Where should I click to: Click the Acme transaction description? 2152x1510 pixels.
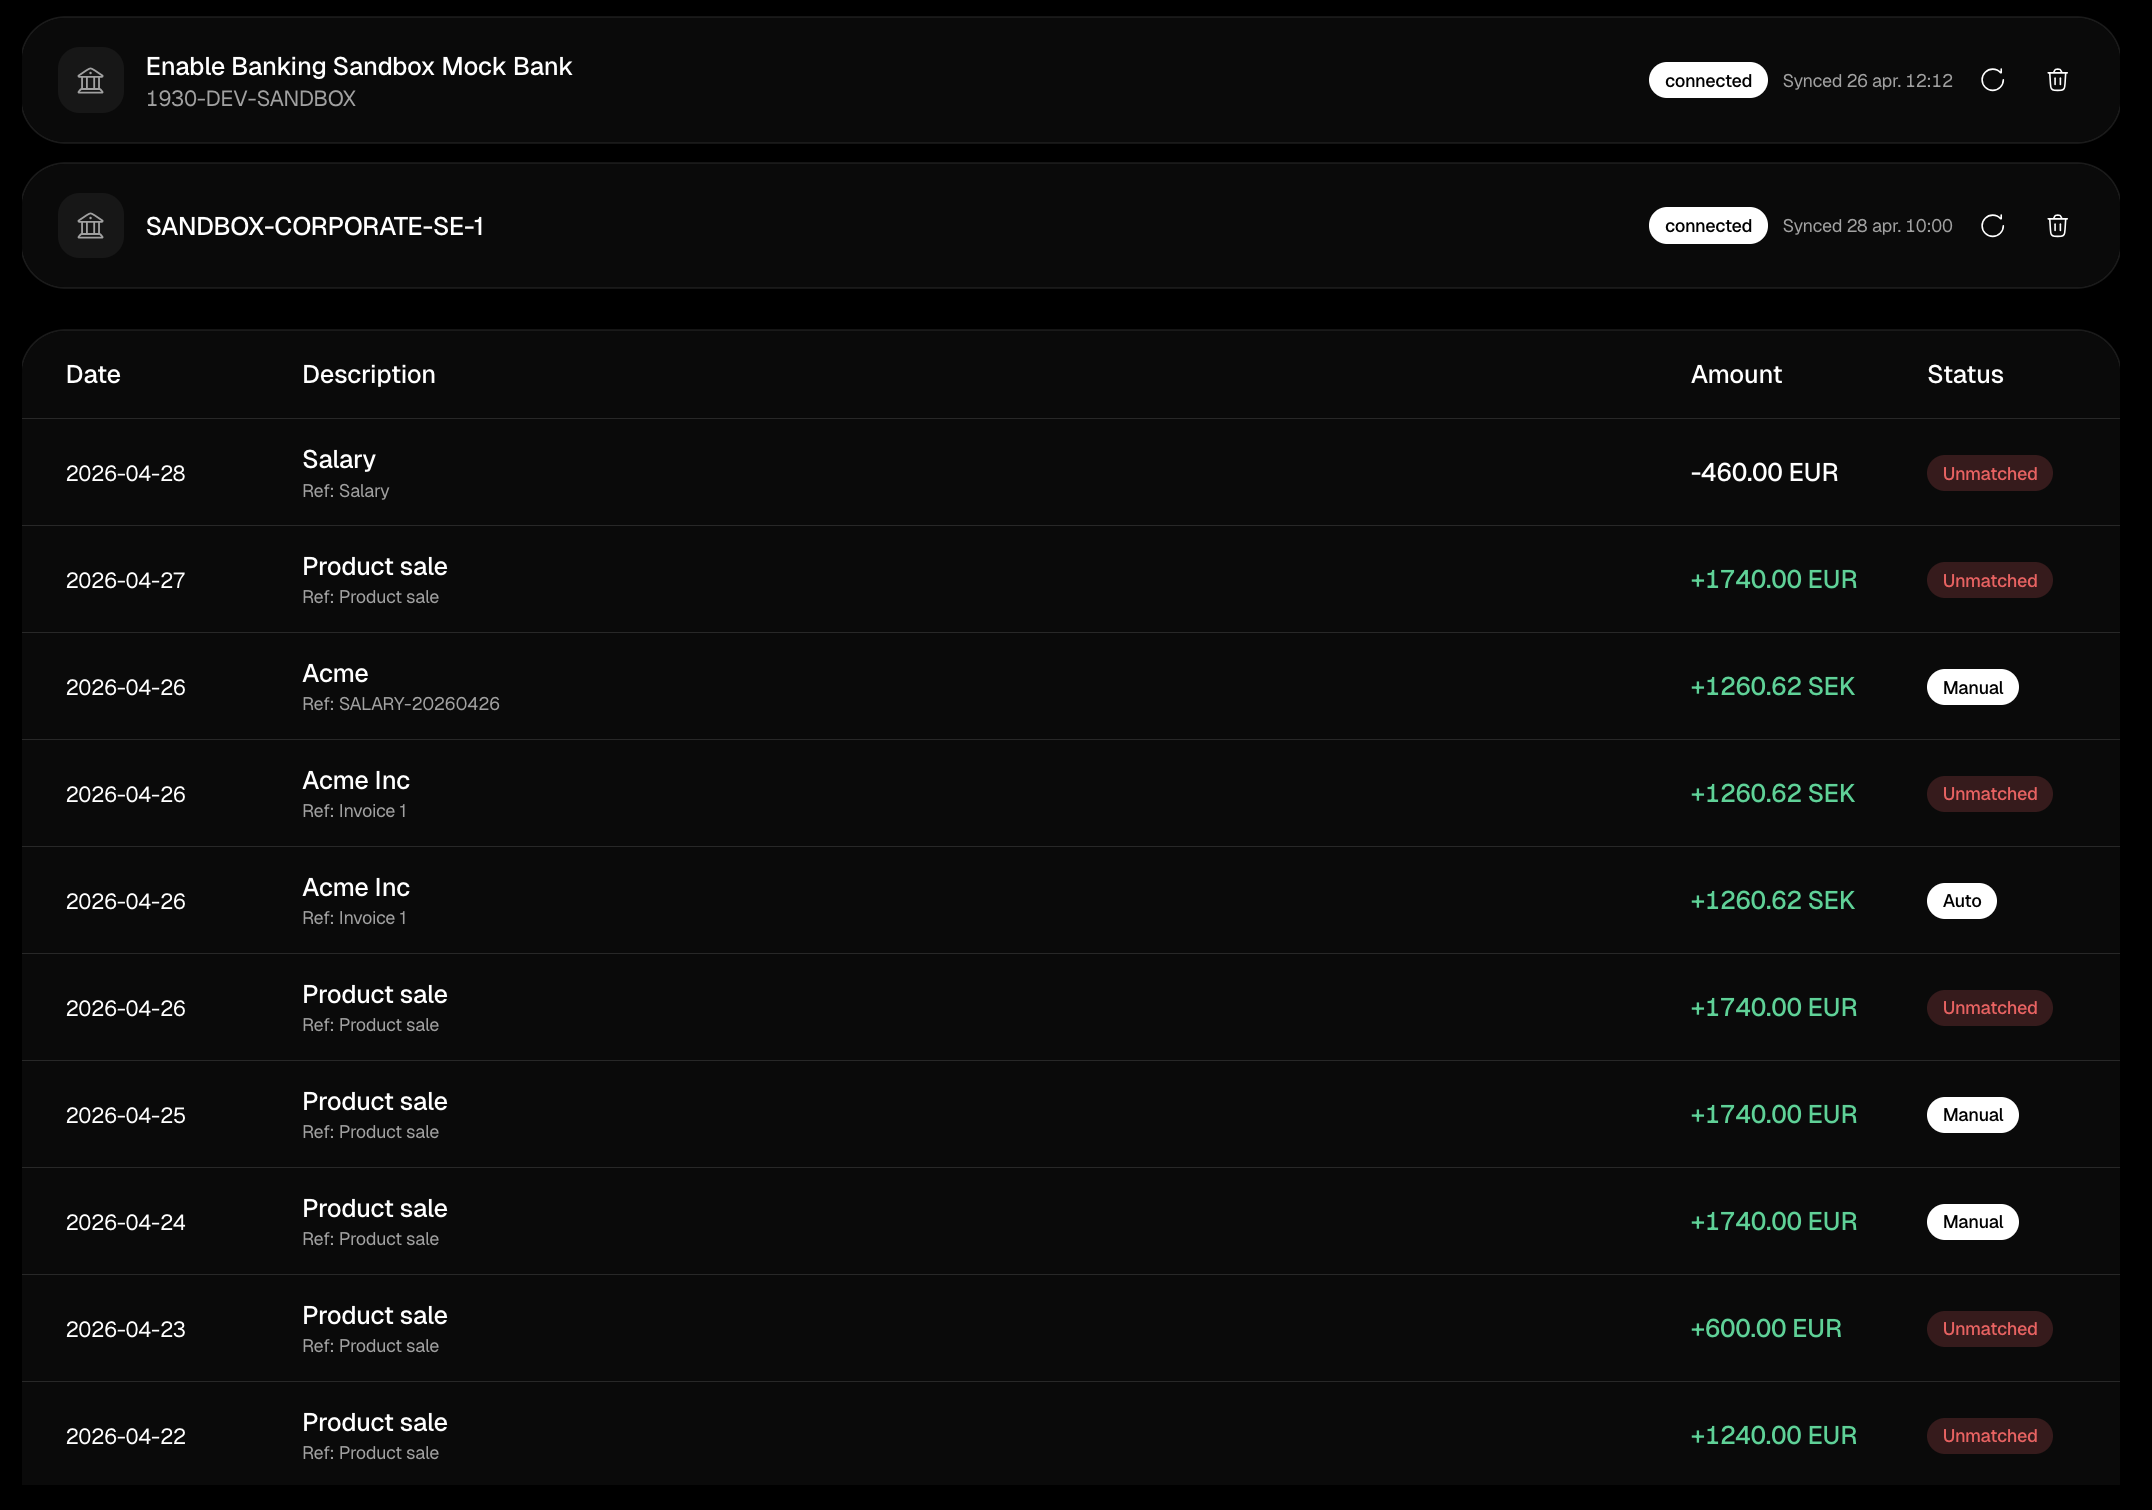click(335, 673)
